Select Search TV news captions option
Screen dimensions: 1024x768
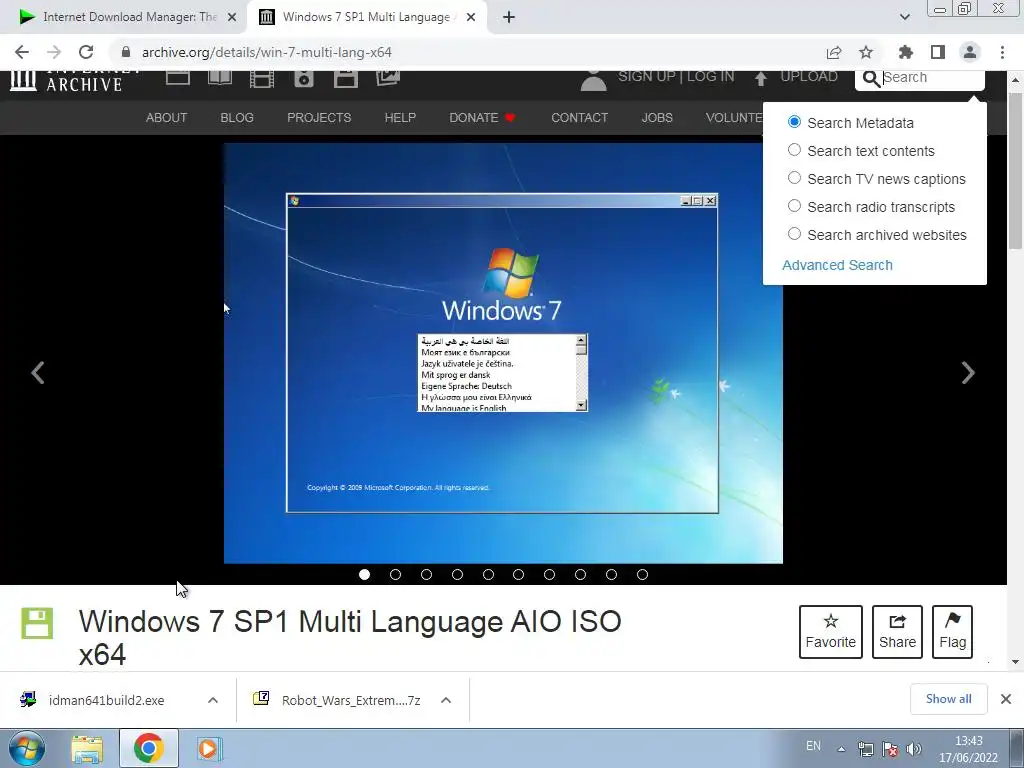click(794, 178)
